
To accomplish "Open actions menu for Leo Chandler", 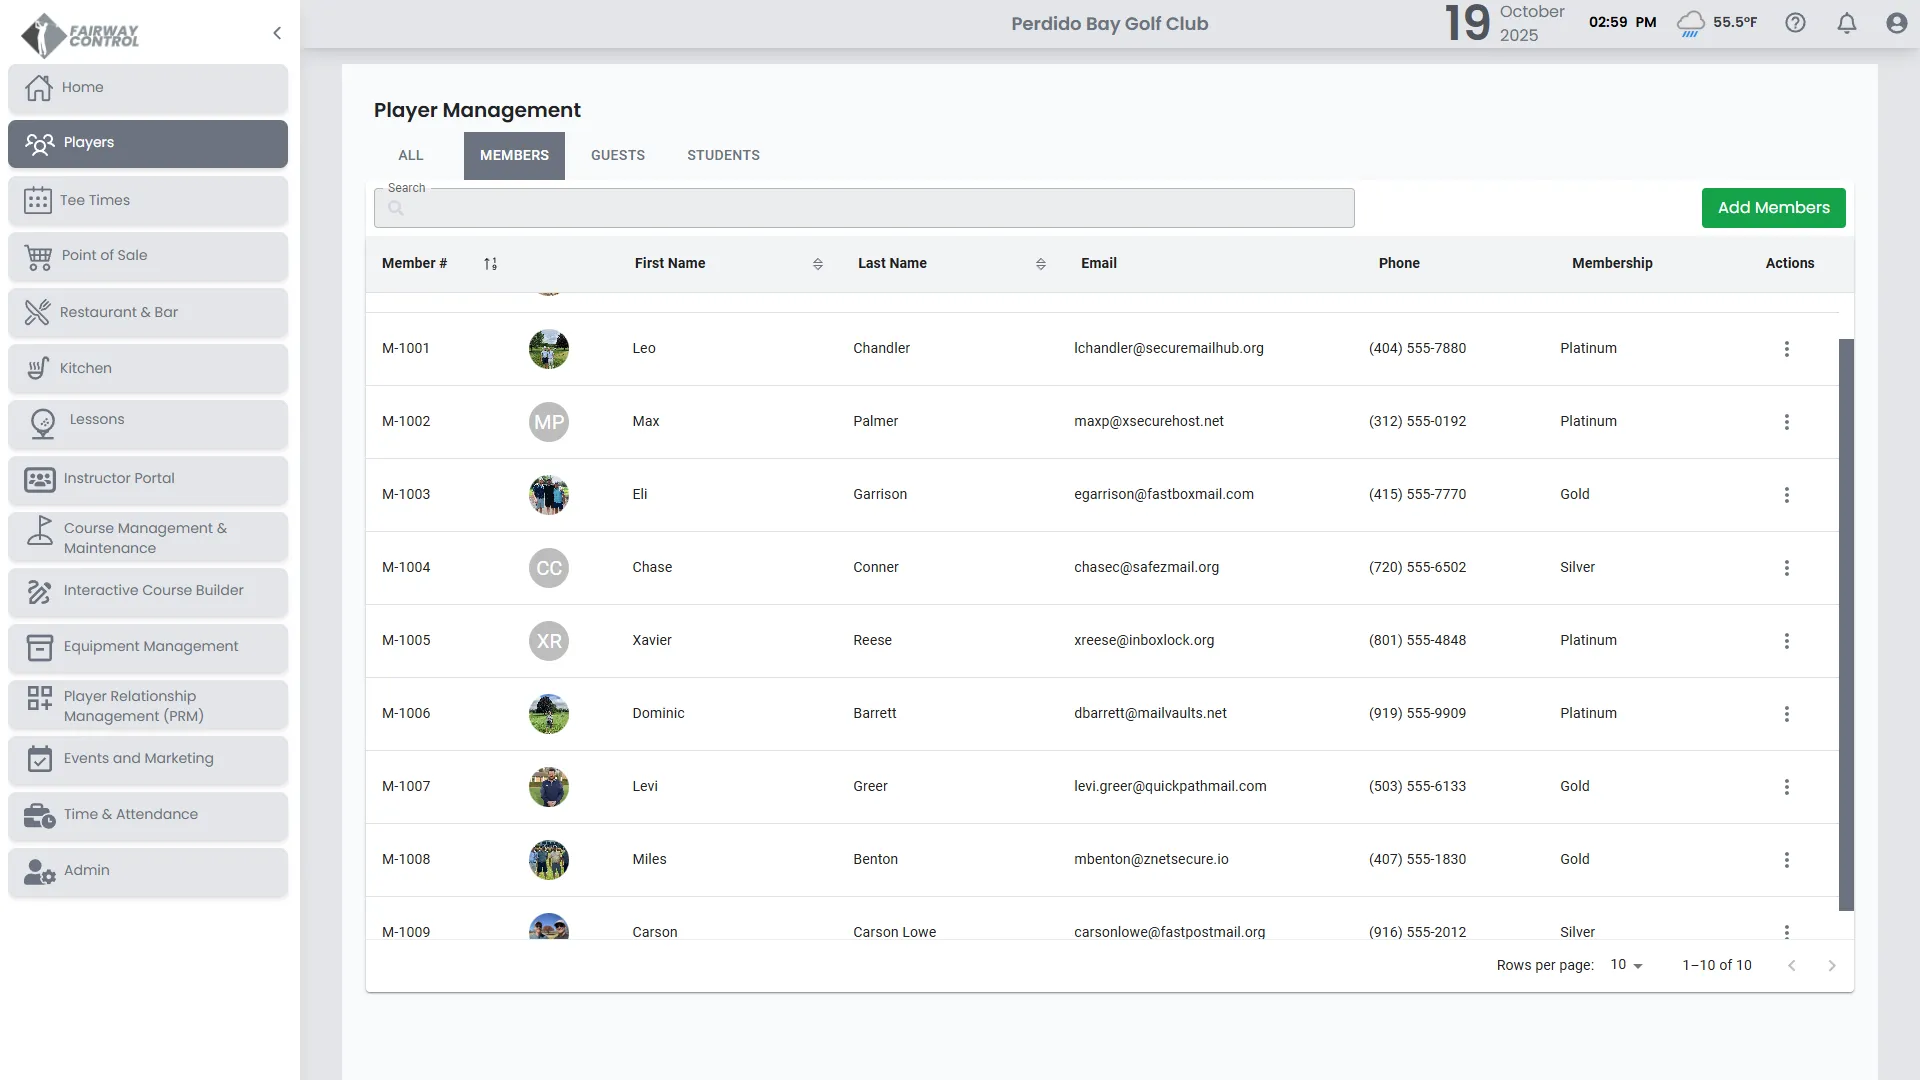I will point(1786,349).
